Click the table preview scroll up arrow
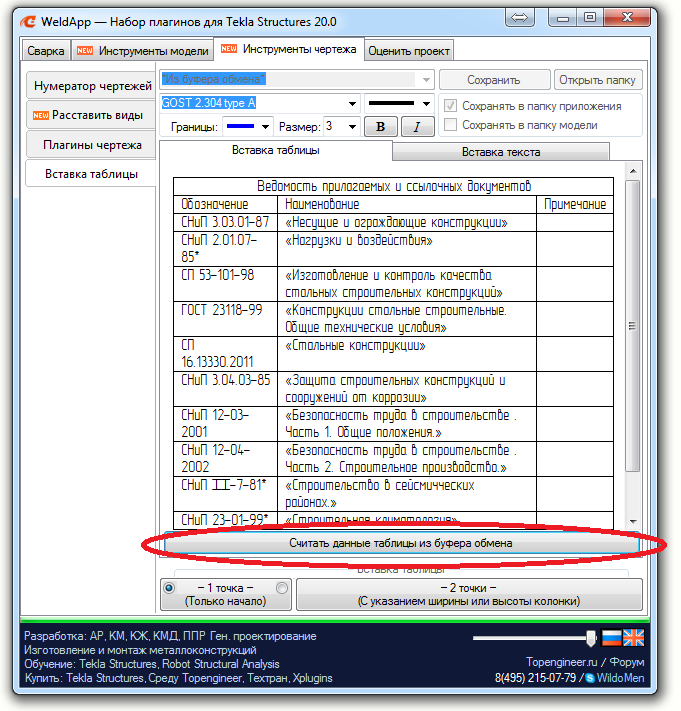 (633, 171)
